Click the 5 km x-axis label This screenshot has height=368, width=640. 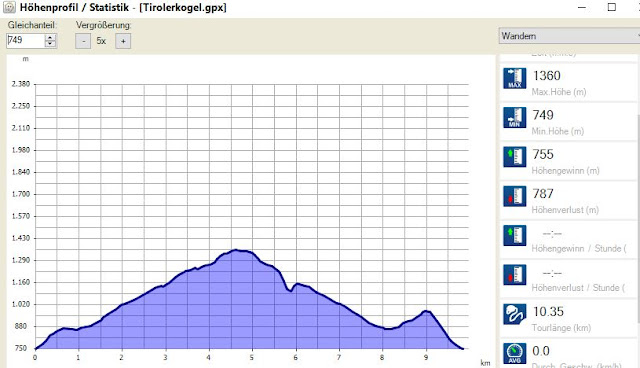click(252, 358)
